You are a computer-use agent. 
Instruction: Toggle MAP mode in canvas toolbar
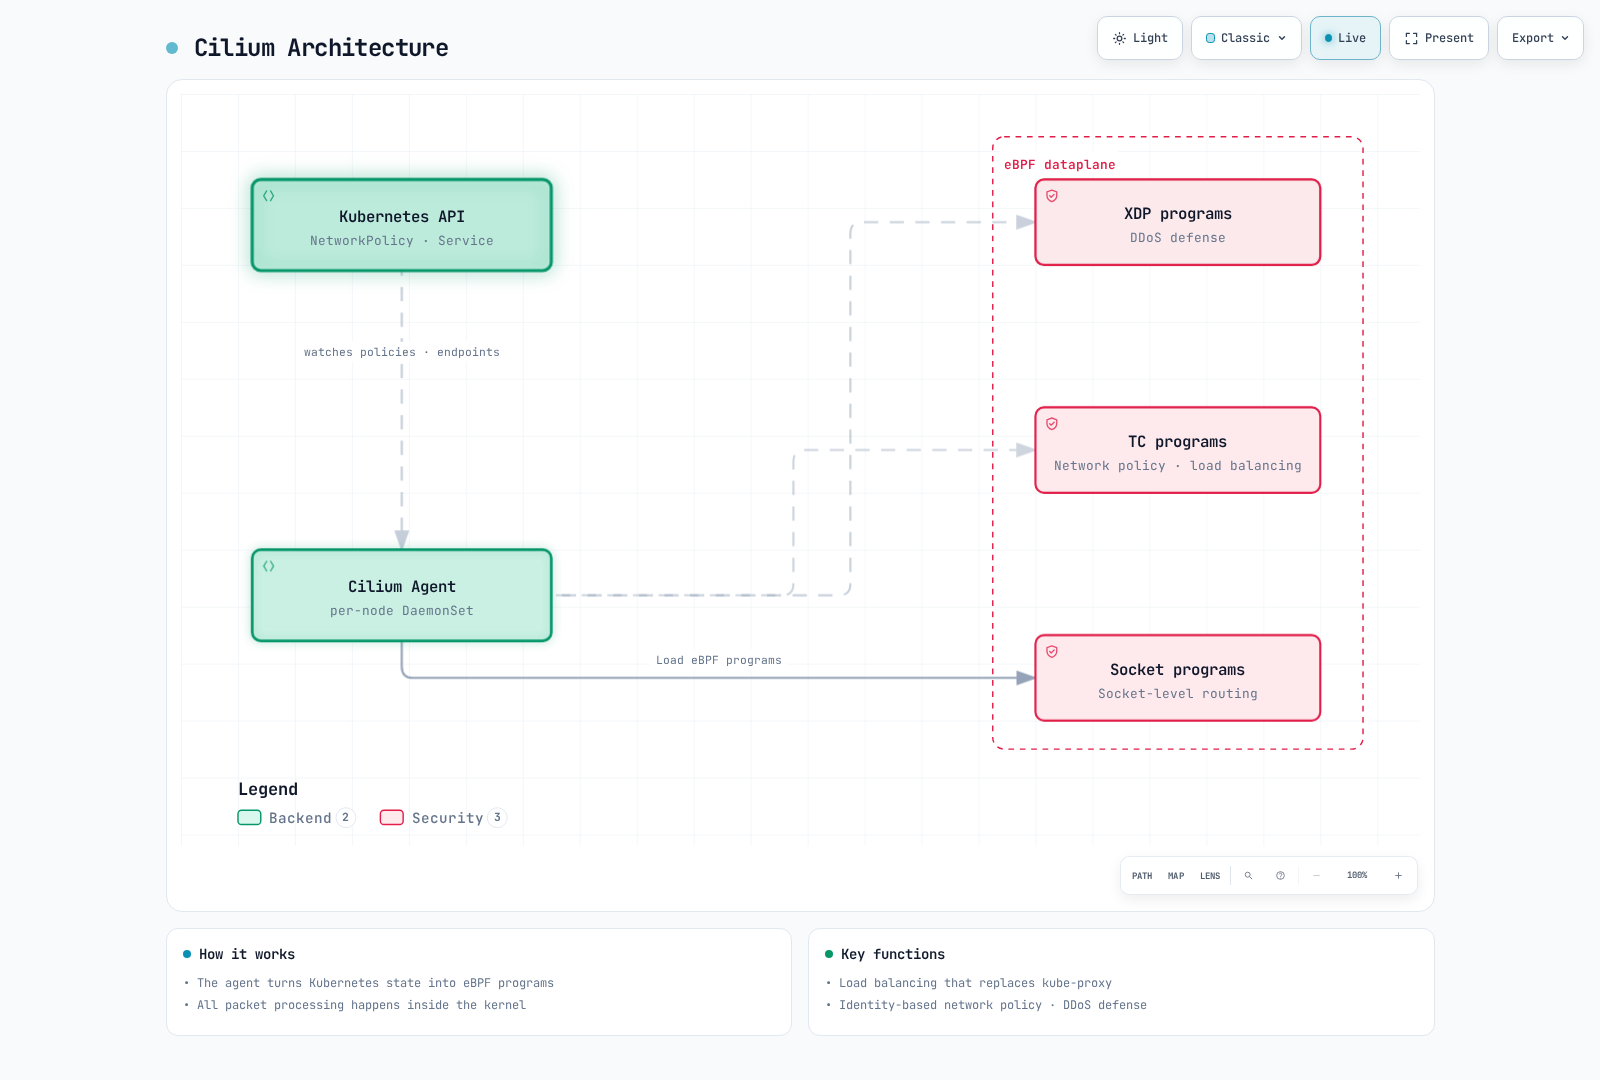click(1176, 876)
